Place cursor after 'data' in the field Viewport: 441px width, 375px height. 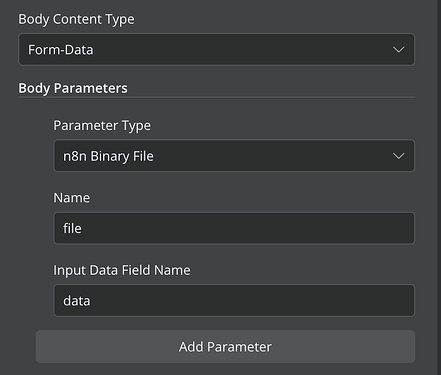tap(91, 301)
